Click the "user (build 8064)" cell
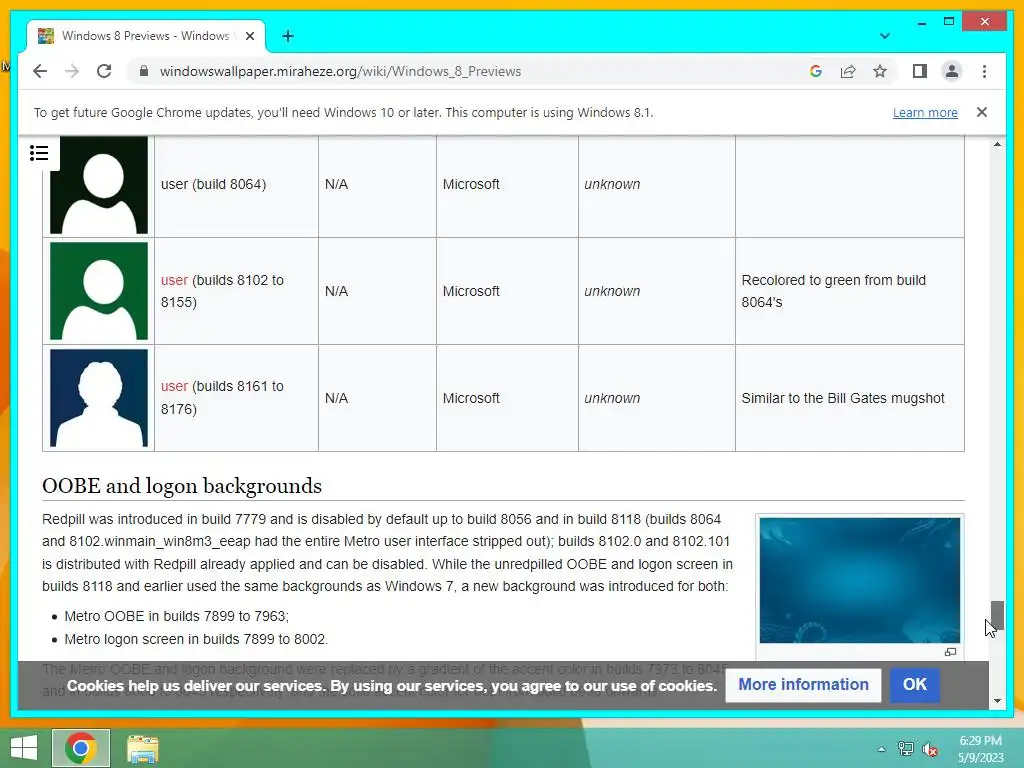The width and height of the screenshot is (1024, 768). coord(236,185)
